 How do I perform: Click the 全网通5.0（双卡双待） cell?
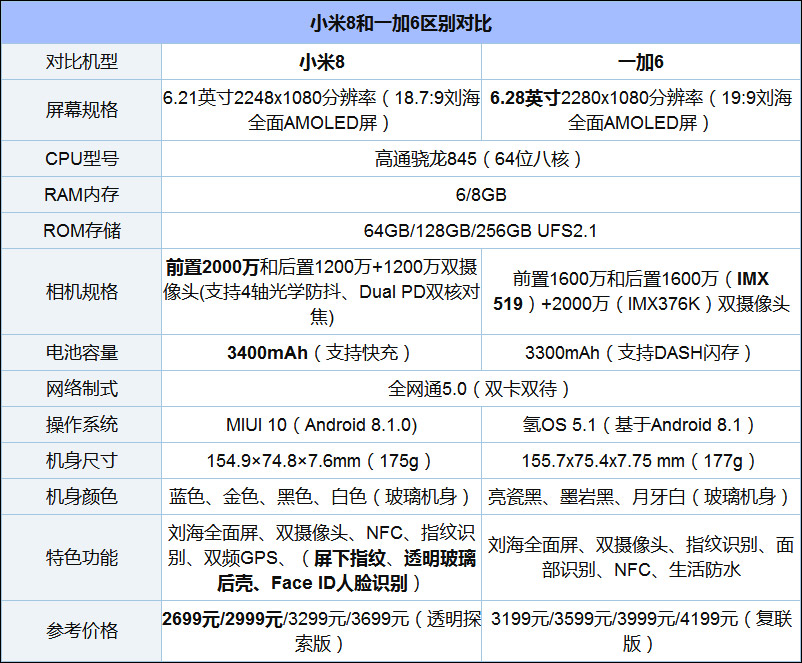tap(481, 389)
